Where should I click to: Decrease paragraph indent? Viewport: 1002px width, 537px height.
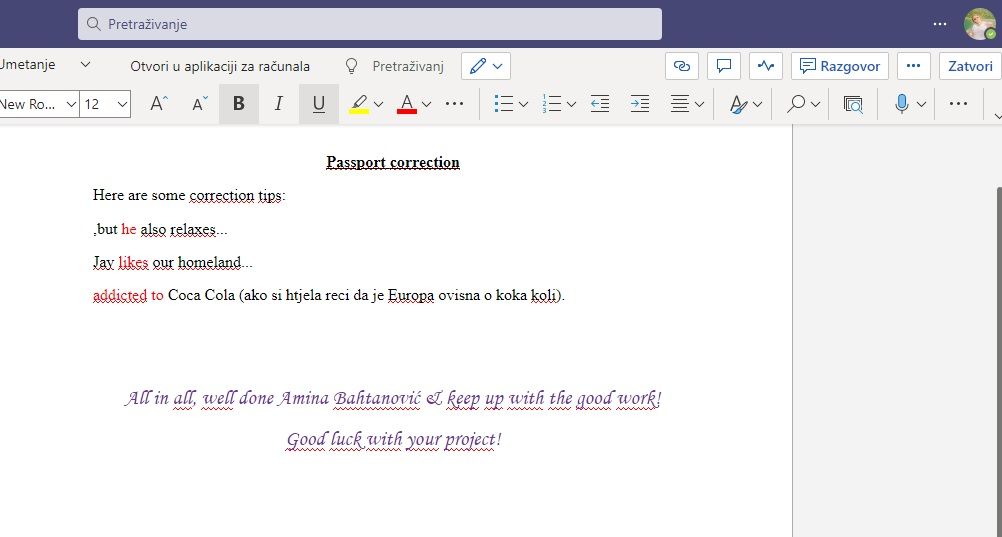pos(600,104)
